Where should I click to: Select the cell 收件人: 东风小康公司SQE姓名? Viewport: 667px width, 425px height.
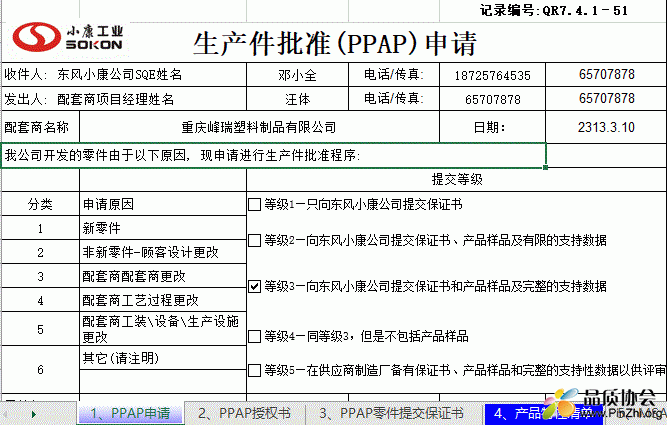pos(124,75)
